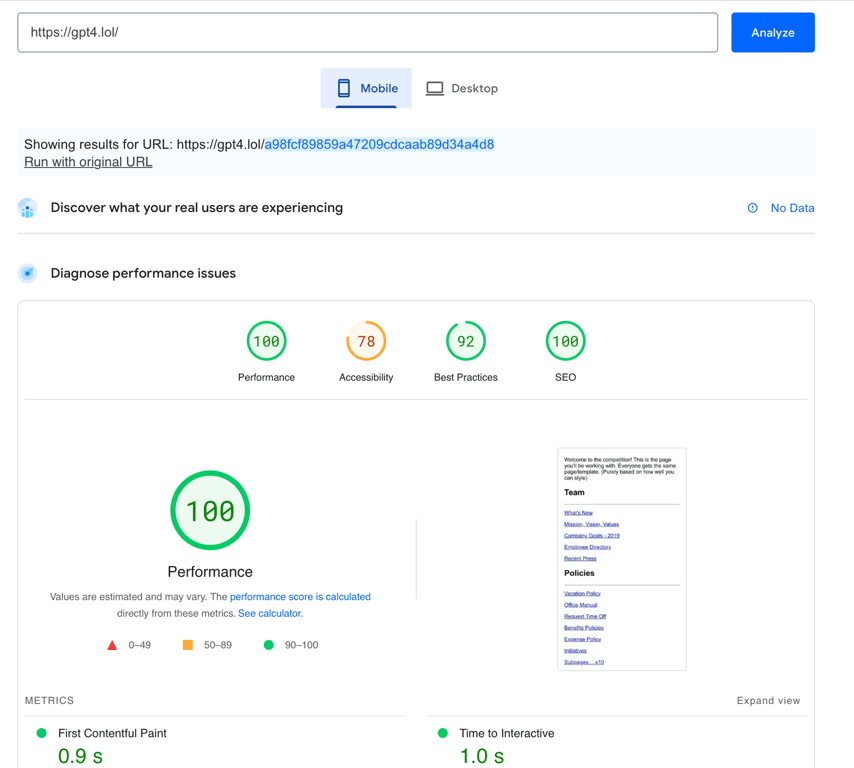Click the Analyze button

pyautogui.click(x=772, y=33)
